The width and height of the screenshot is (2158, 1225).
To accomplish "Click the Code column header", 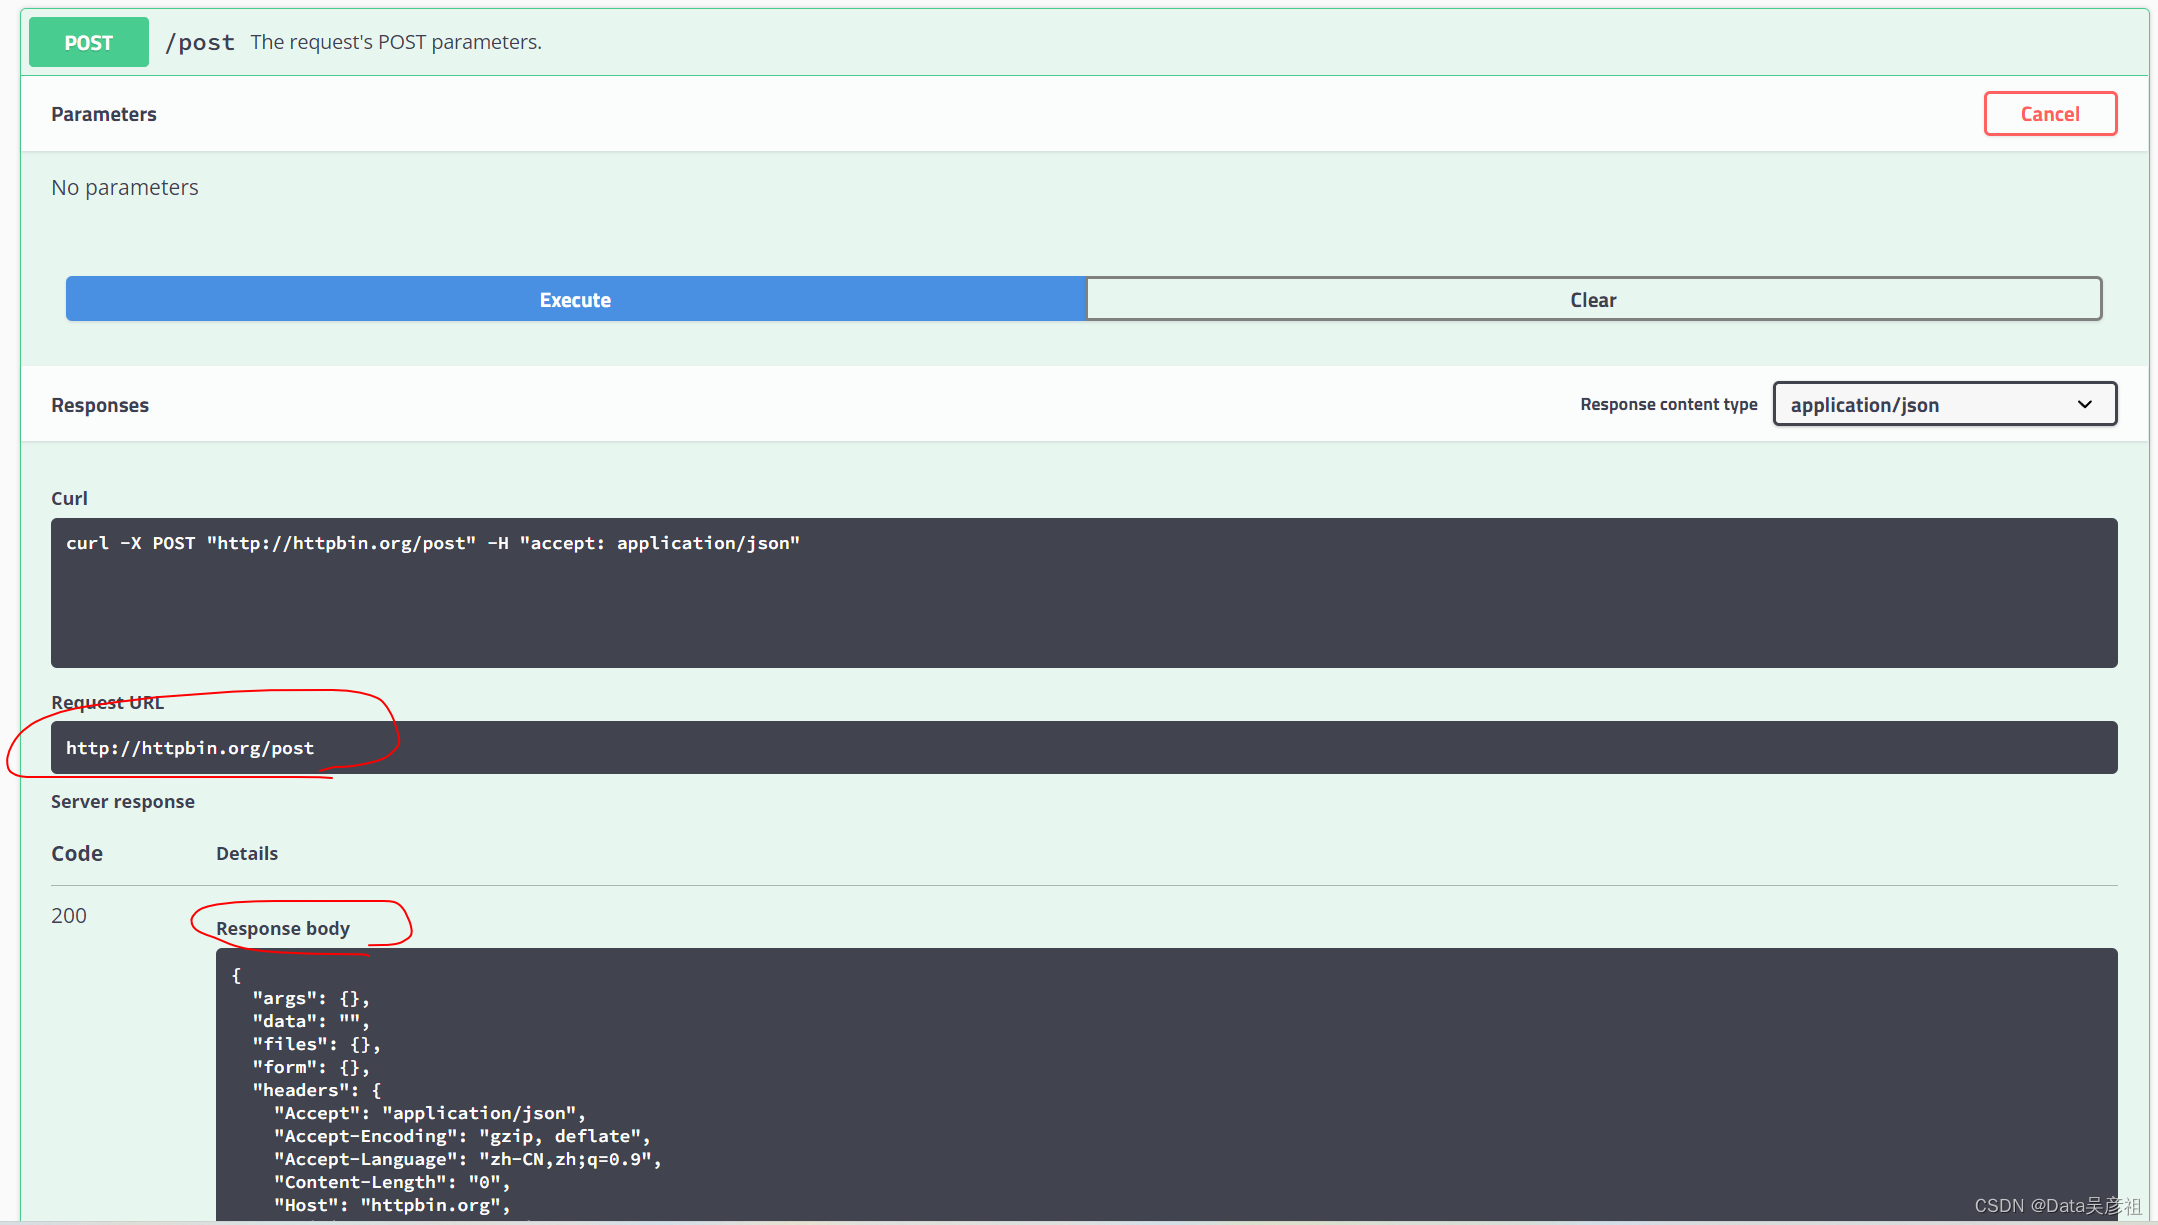I will tap(77, 853).
